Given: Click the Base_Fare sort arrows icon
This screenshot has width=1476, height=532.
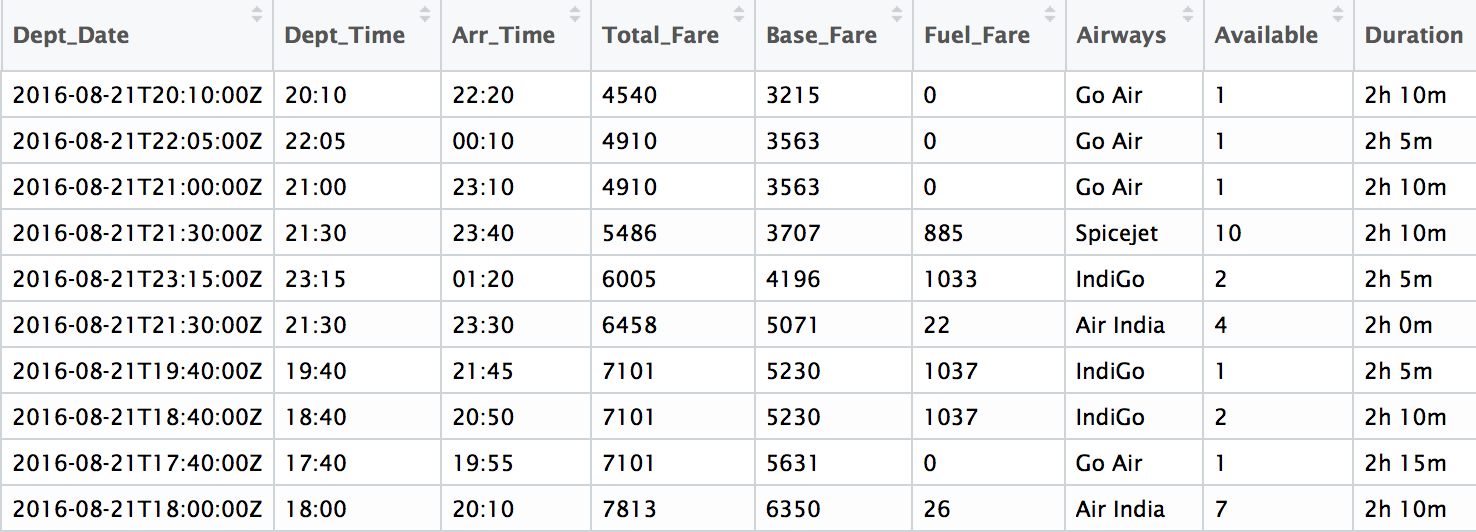Looking at the screenshot, I should coord(897,14).
